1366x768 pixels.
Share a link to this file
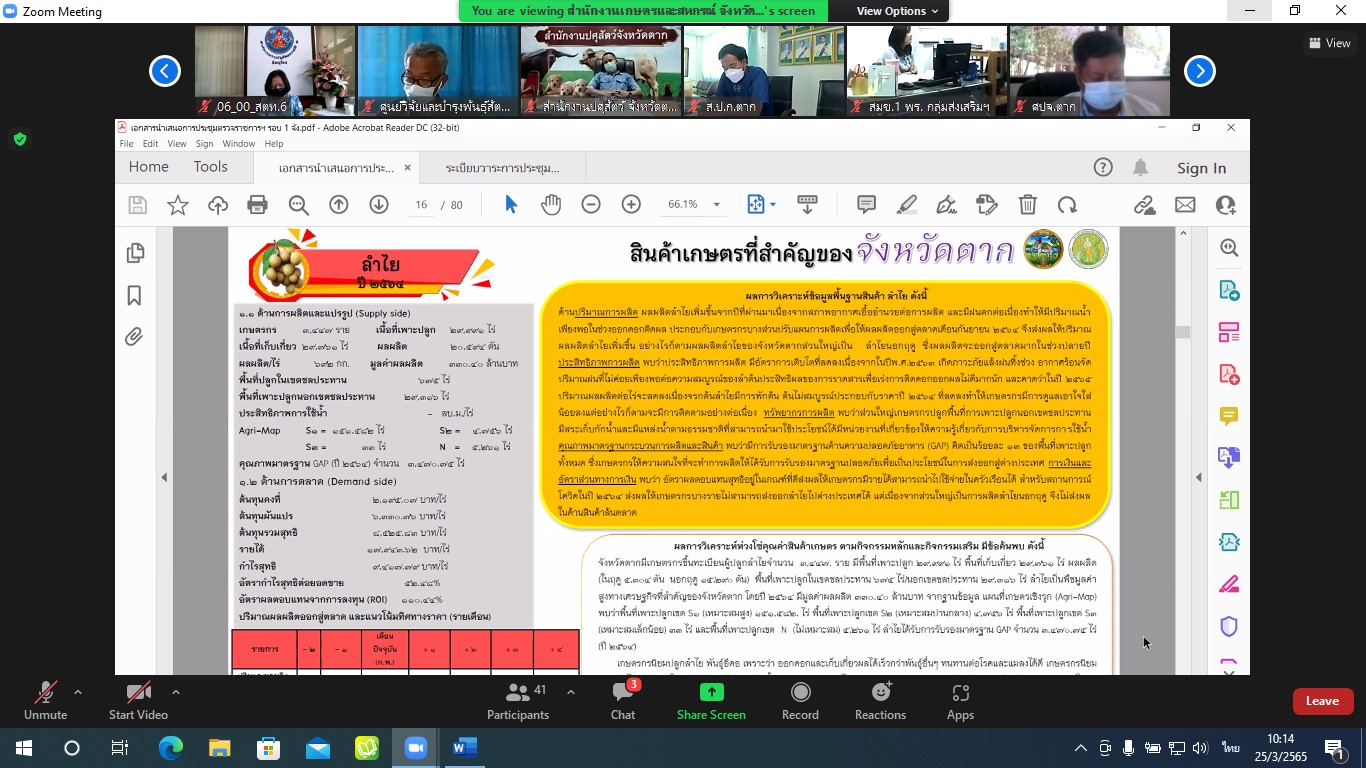point(1145,204)
